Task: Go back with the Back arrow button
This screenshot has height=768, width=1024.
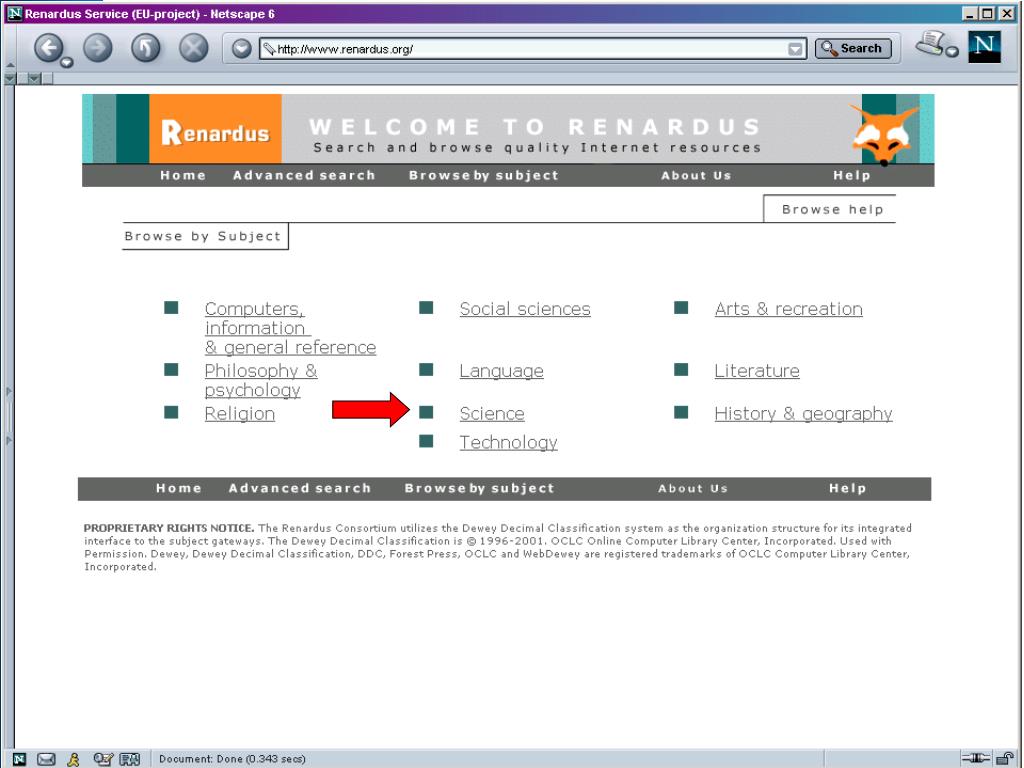Action: click(x=49, y=48)
